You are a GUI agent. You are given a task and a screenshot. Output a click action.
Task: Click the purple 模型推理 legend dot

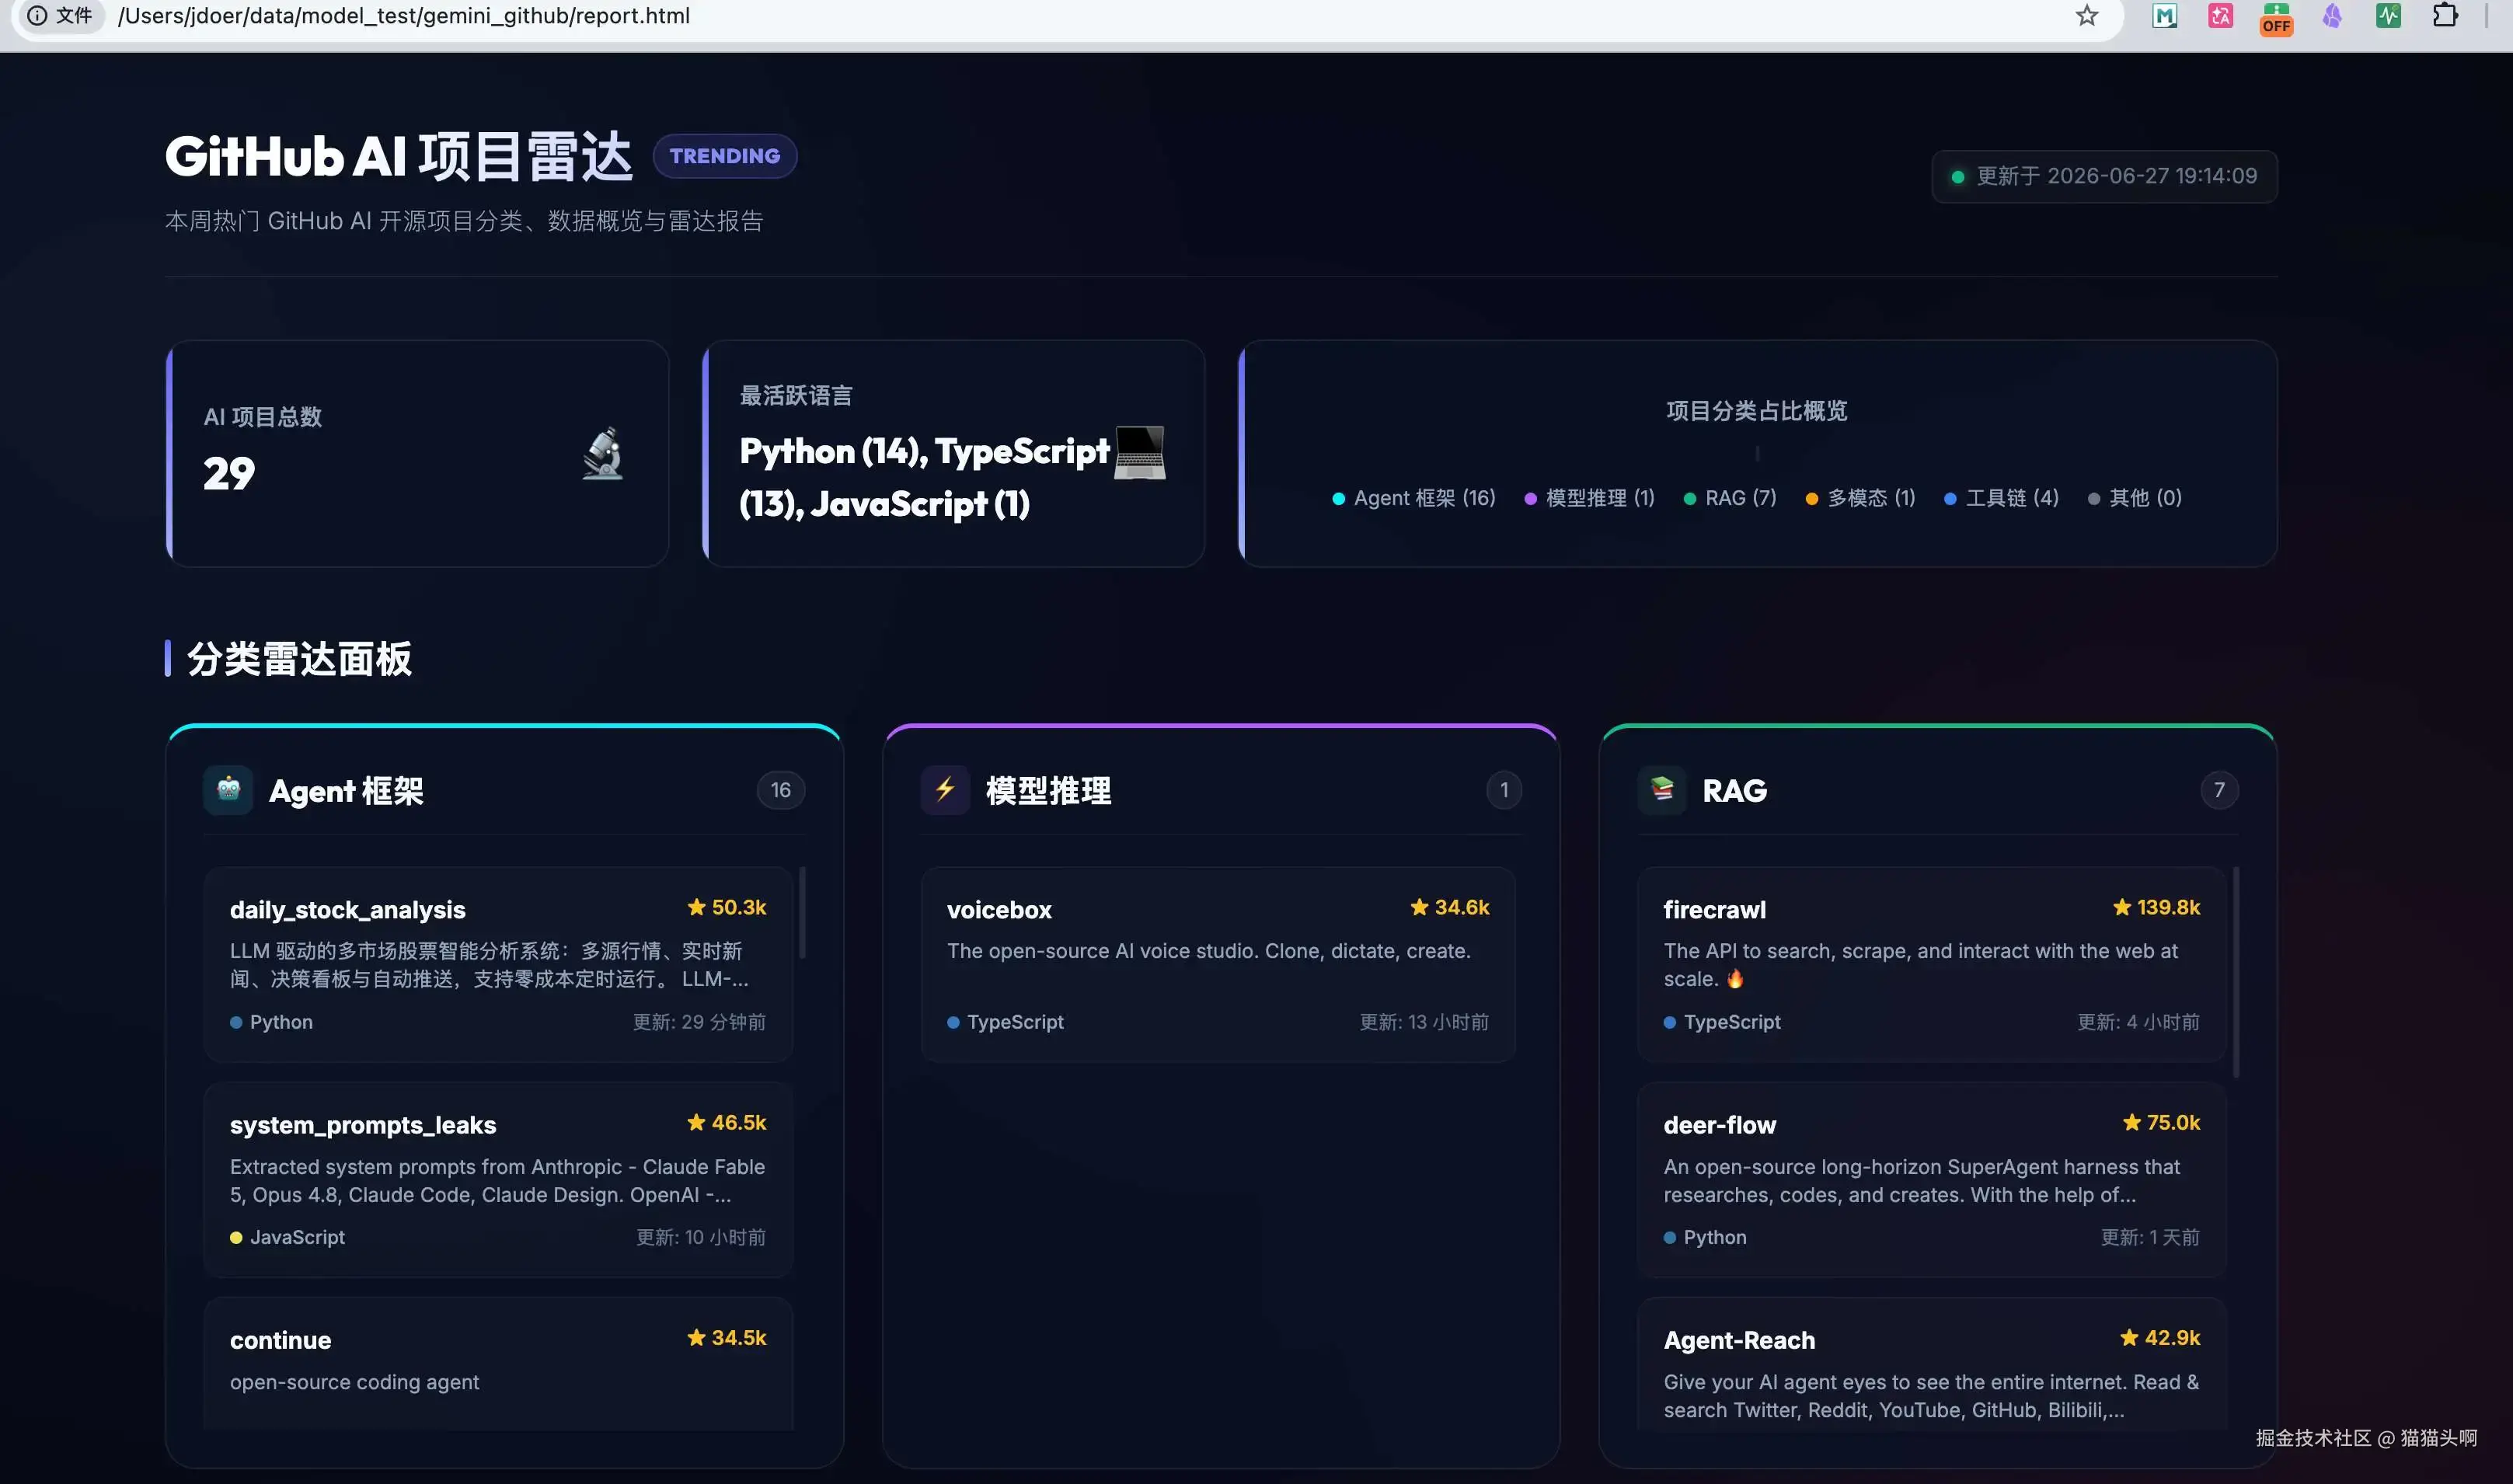1530,499
